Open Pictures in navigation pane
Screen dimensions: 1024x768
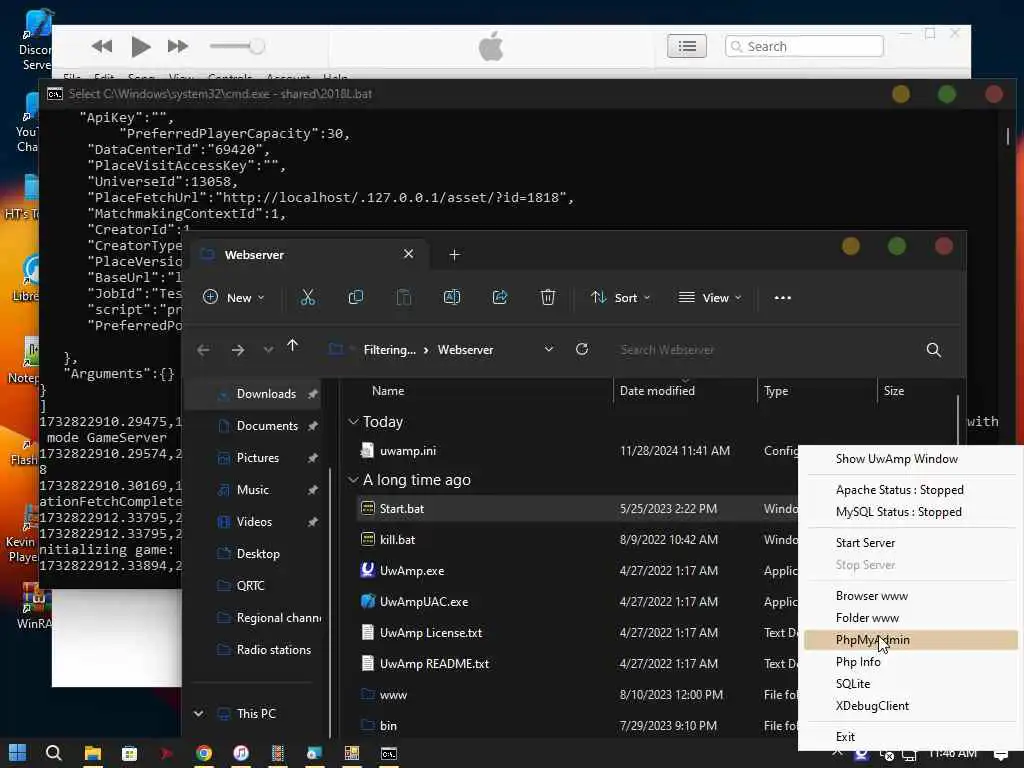point(257,458)
